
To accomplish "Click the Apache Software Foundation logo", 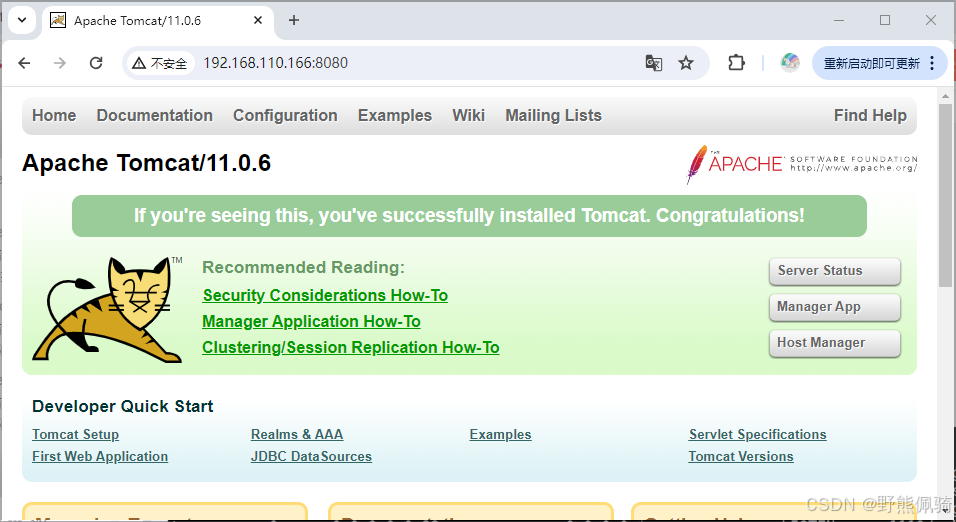I will click(801, 163).
